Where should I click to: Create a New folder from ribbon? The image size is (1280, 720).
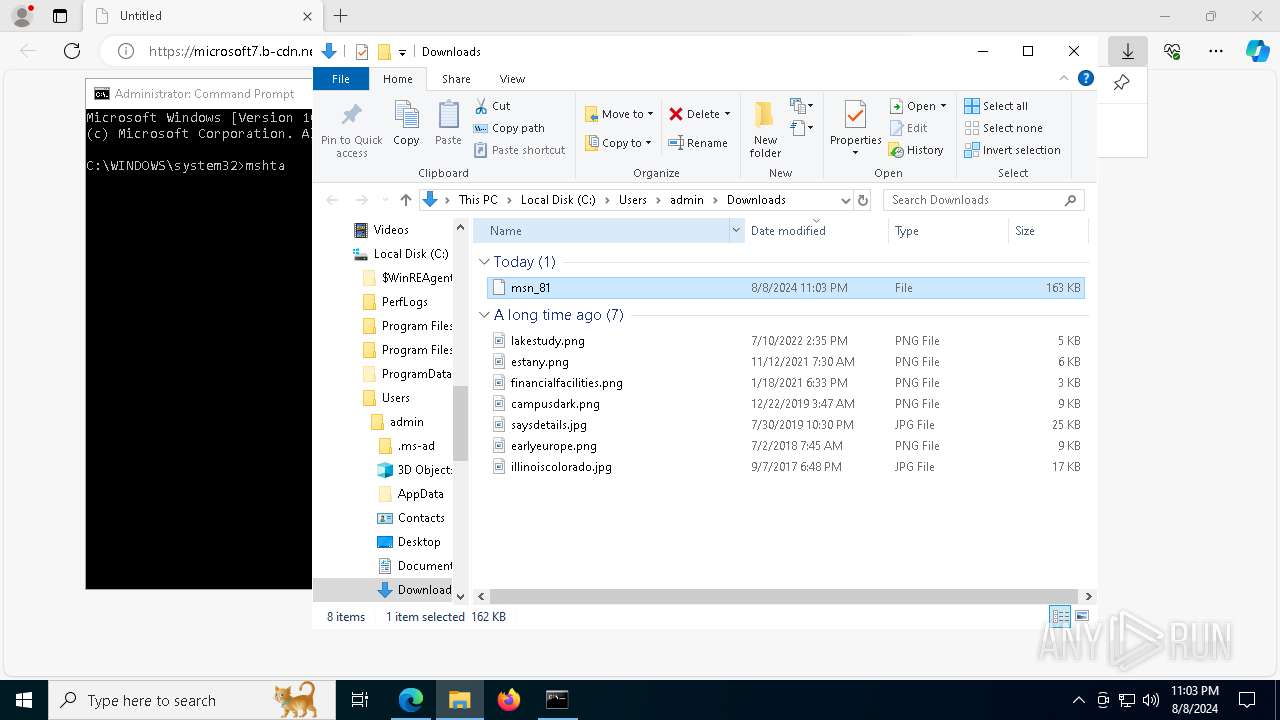pyautogui.click(x=765, y=129)
